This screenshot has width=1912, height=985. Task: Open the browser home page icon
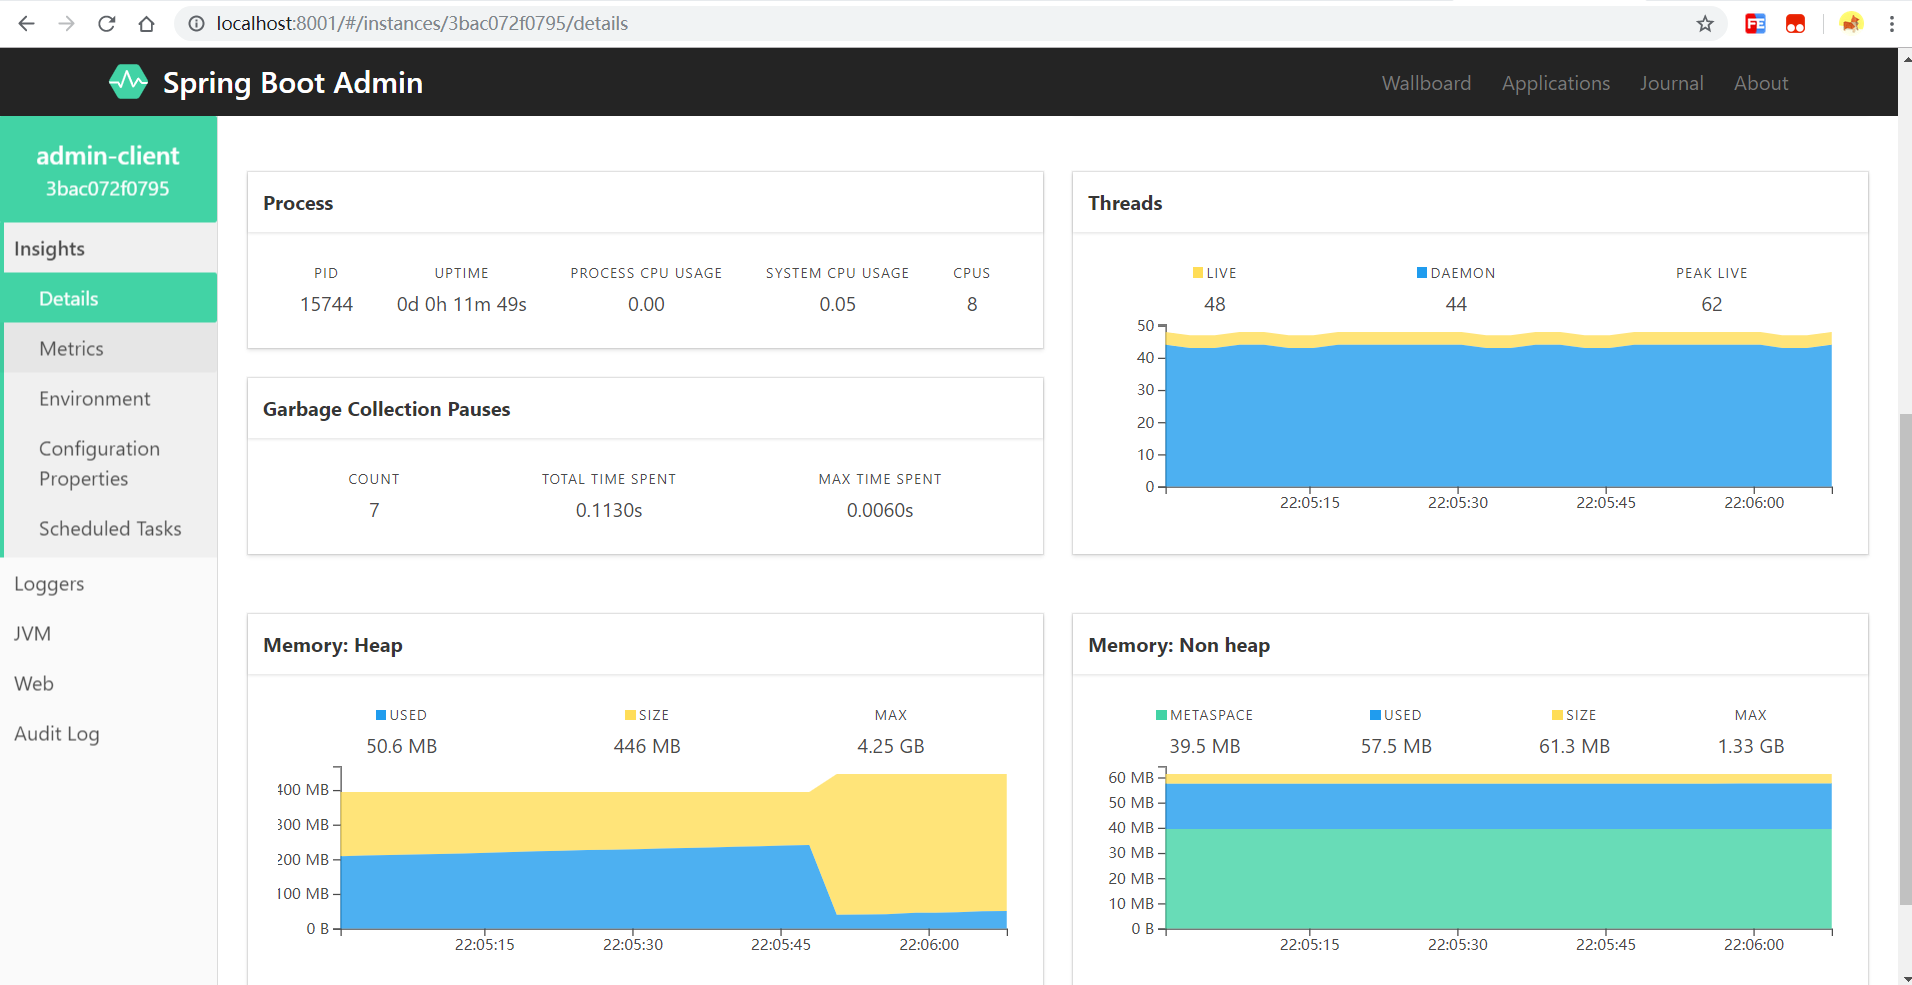pos(147,23)
